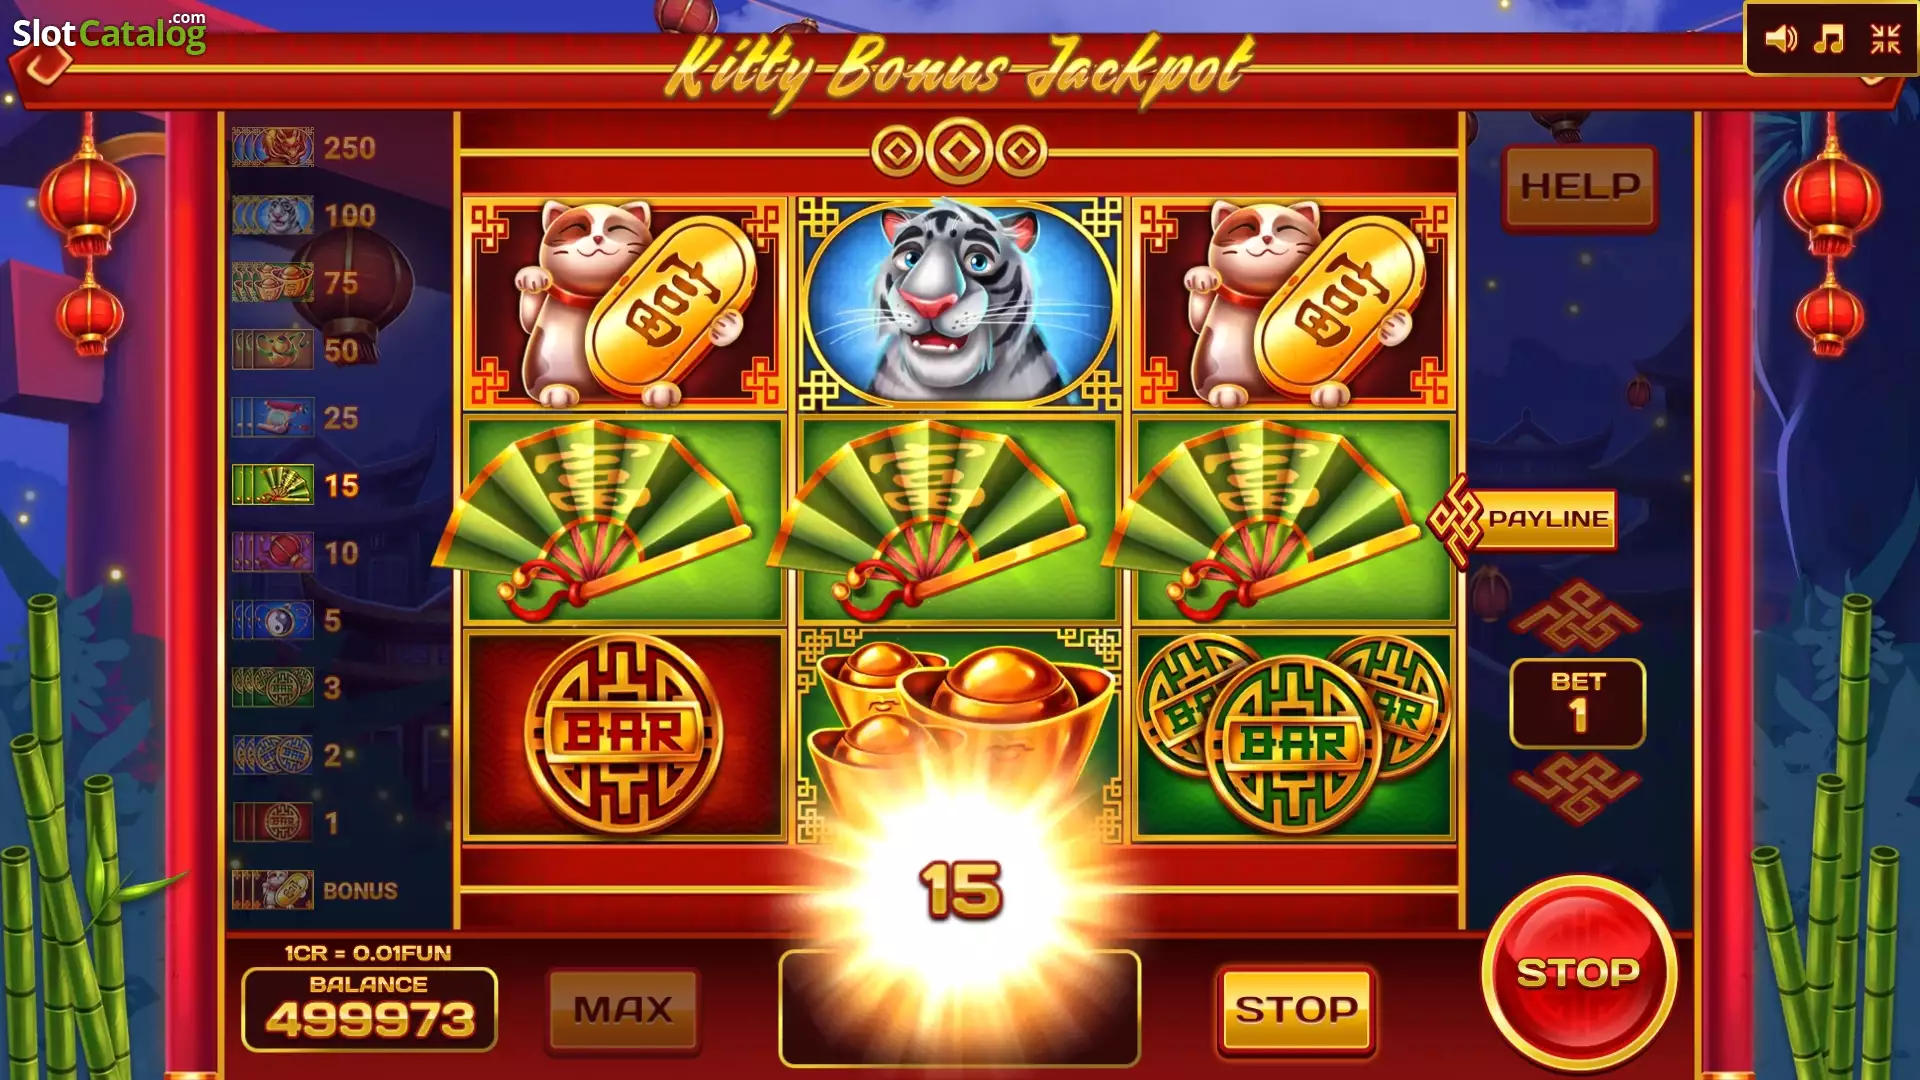The width and height of the screenshot is (1920, 1080).
Task: Increase bet with the upper knot arrow
Action: point(1576,617)
